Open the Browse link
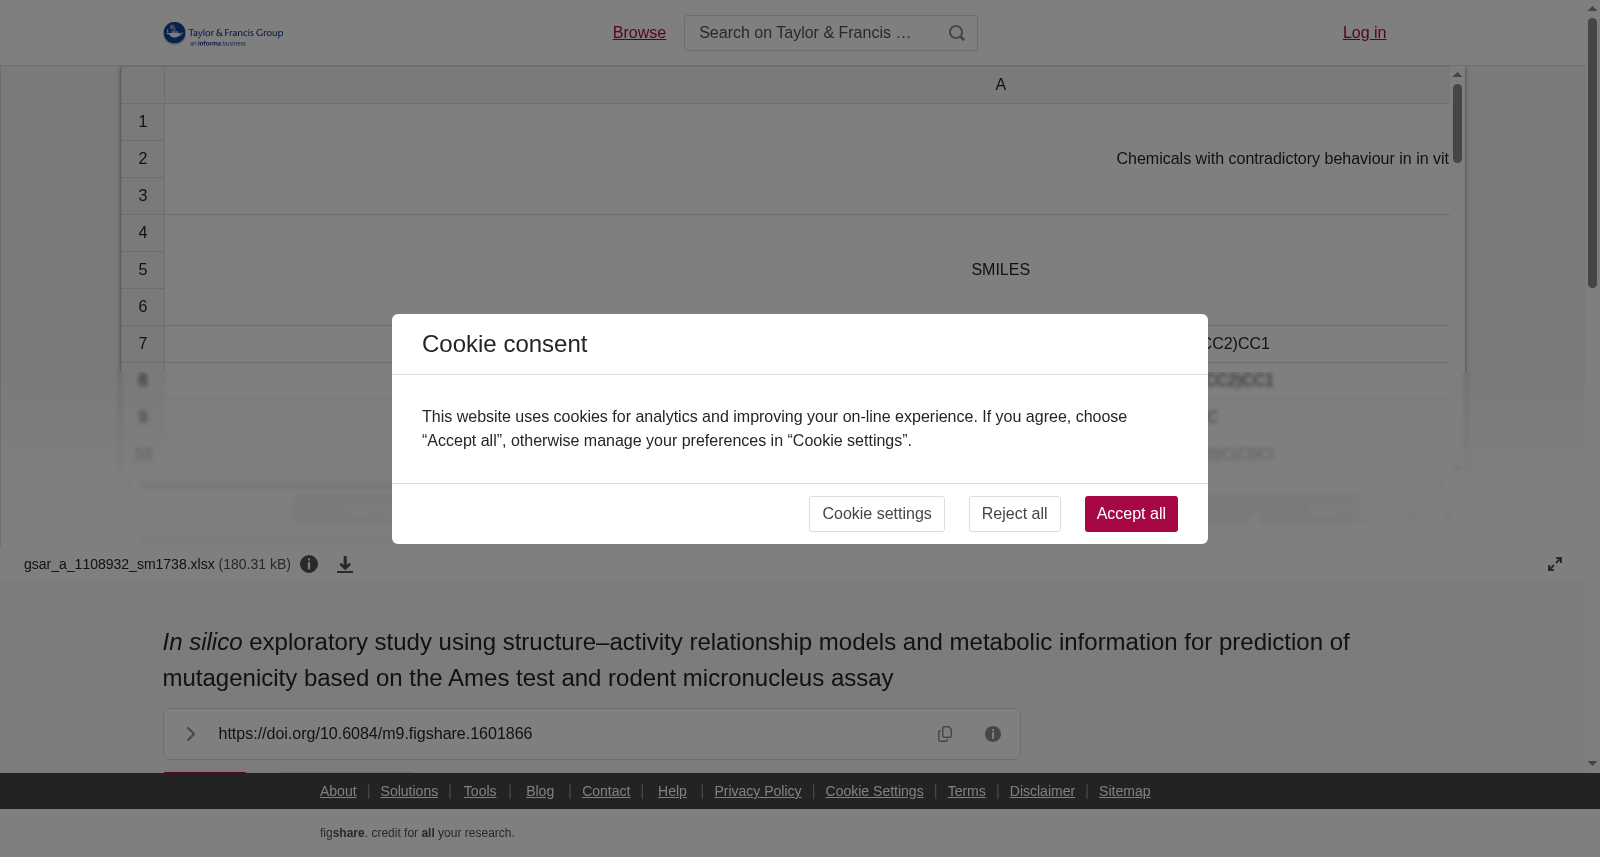1600x857 pixels. point(639,33)
